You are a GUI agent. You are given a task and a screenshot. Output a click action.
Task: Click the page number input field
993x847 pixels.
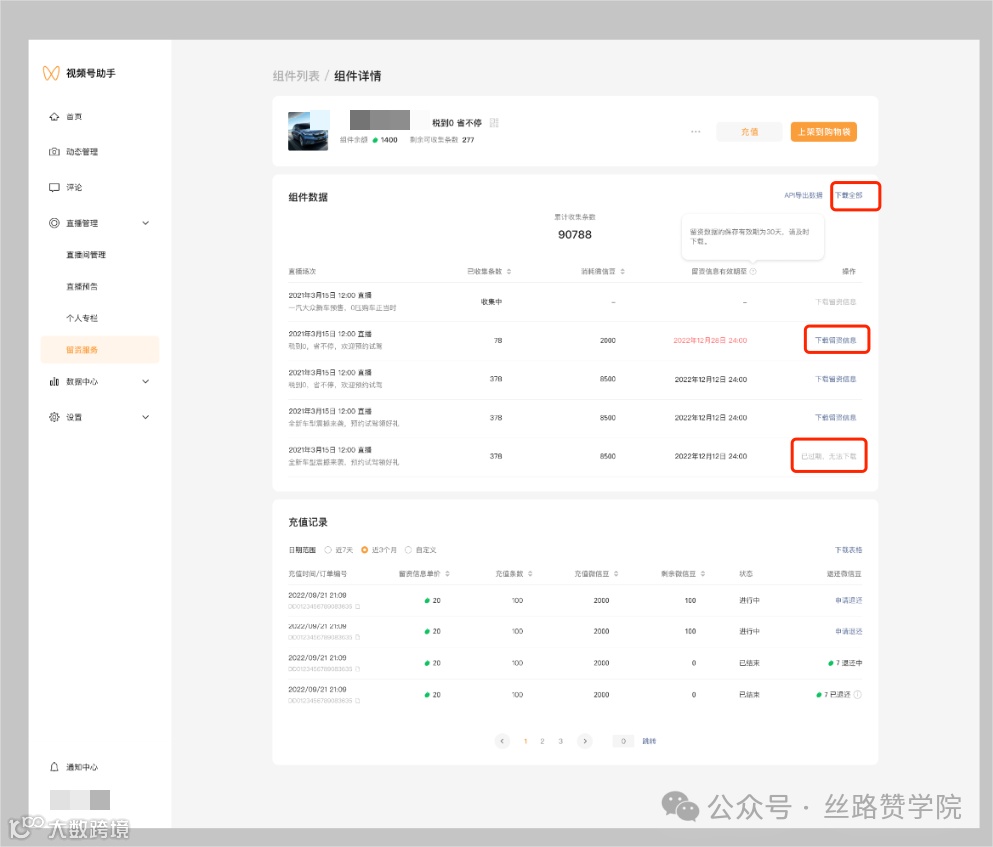pos(623,741)
